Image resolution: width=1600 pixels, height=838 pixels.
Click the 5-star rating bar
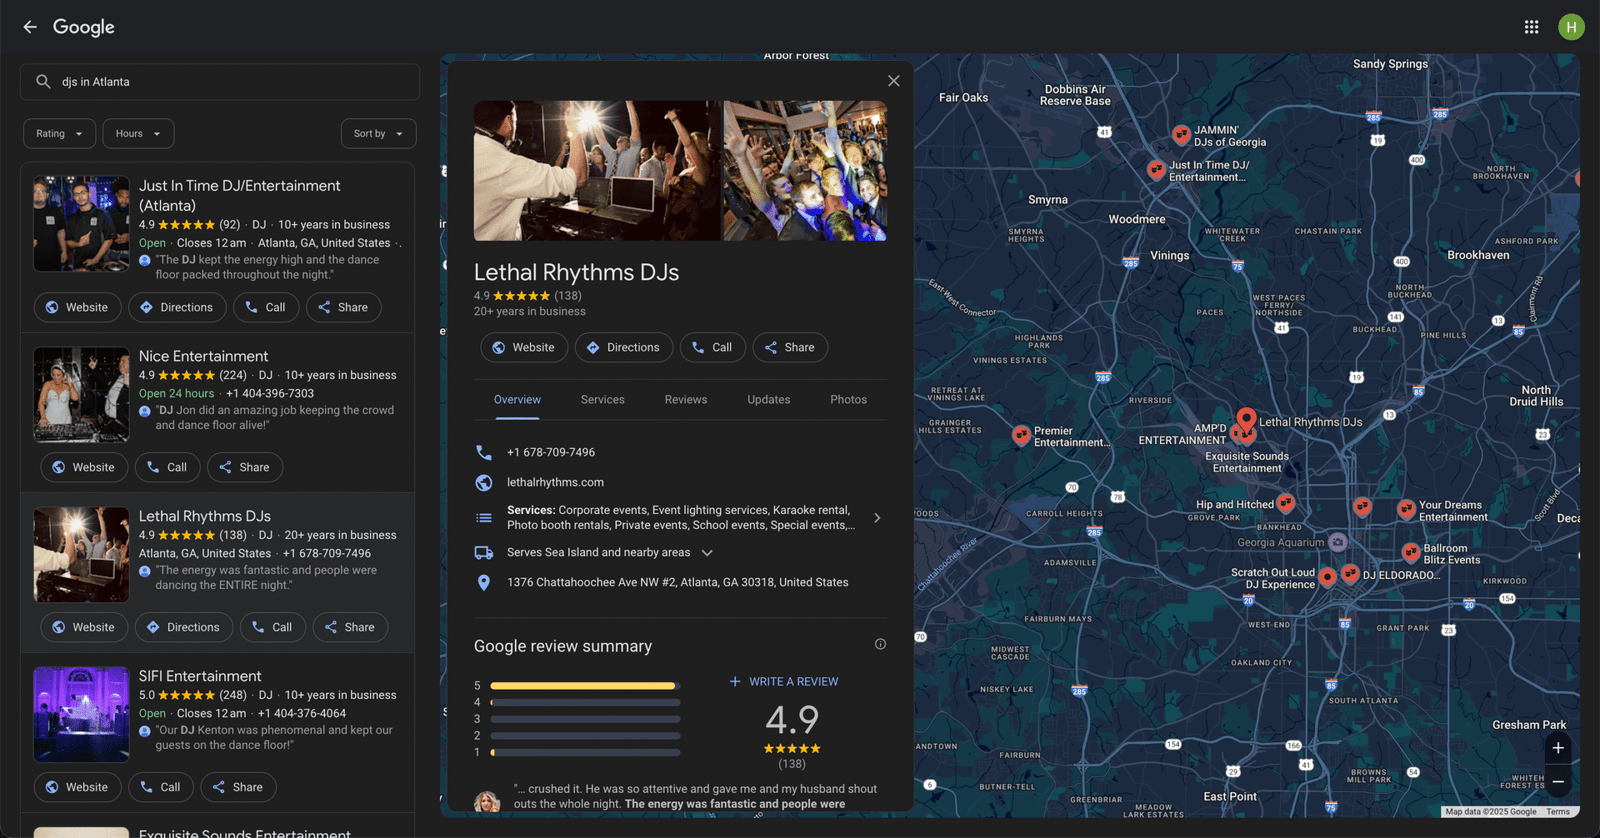(x=585, y=685)
